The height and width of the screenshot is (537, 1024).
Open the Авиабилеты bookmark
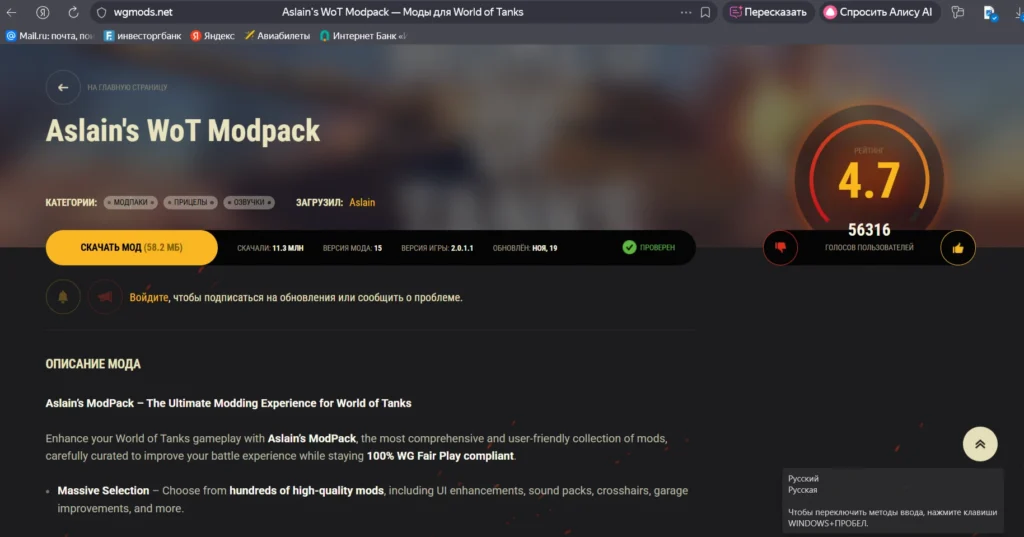pos(279,35)
